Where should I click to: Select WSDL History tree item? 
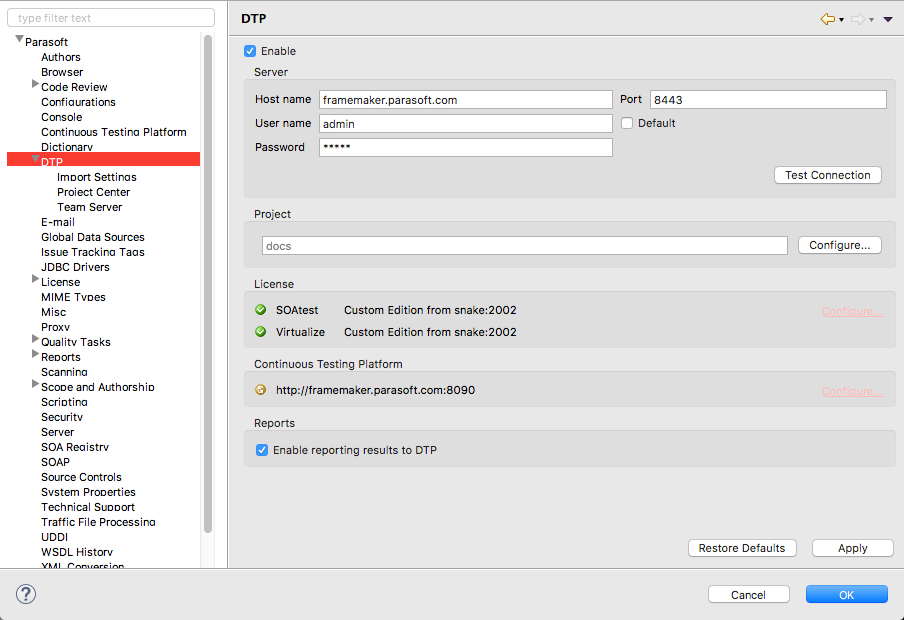pos(77,552)
